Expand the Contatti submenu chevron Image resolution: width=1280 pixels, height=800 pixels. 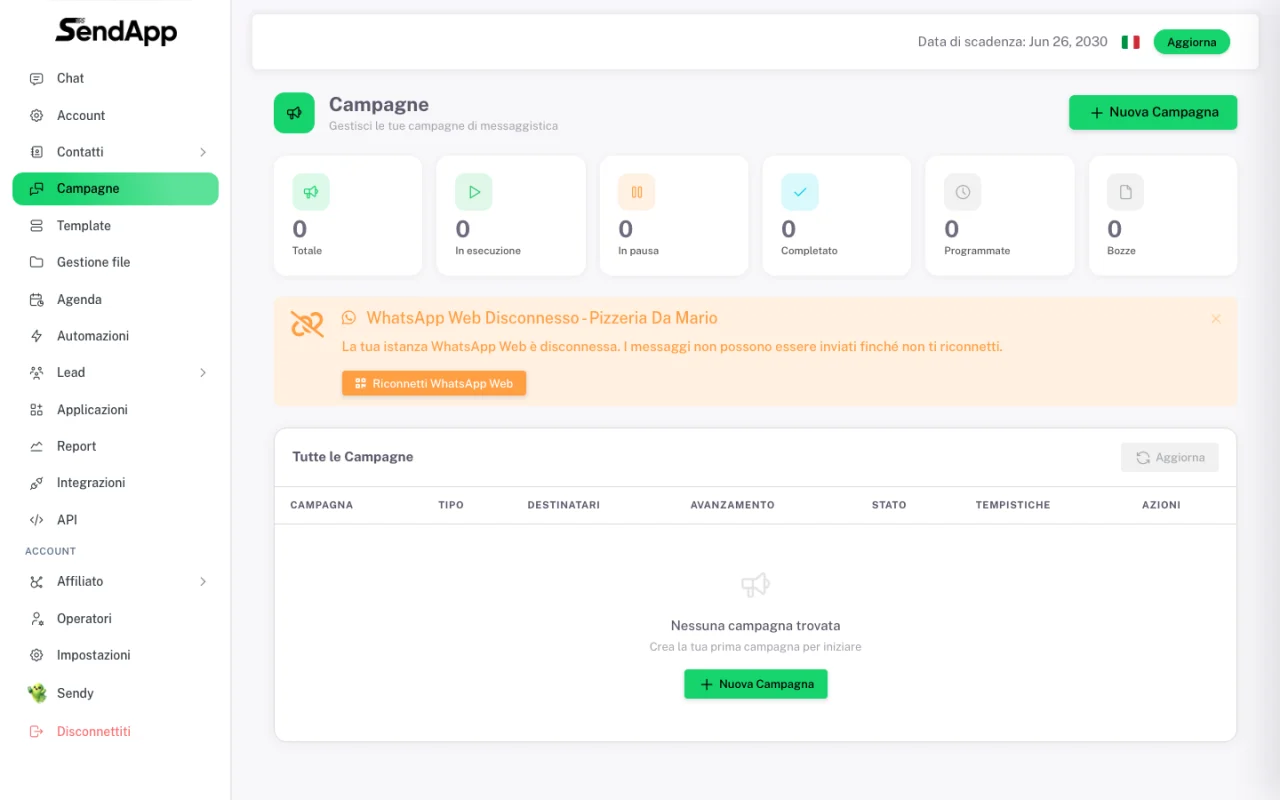(203, 152)
